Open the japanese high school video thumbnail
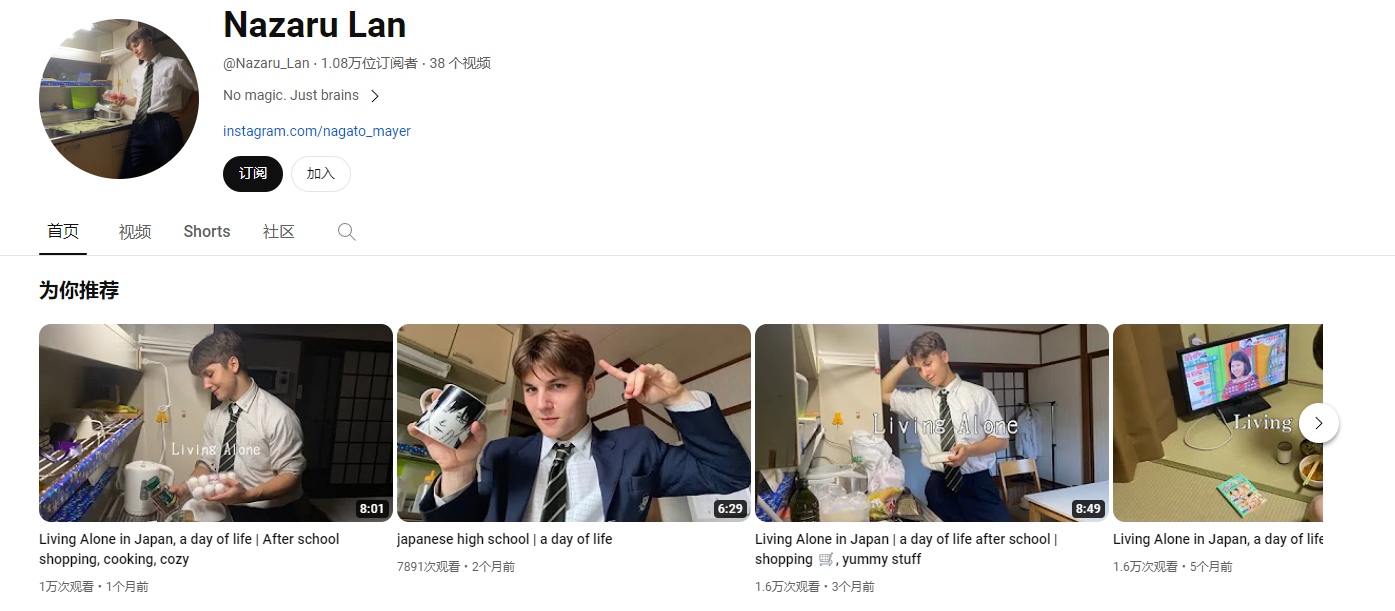The image size is (1395, 611). pos(574,423)
